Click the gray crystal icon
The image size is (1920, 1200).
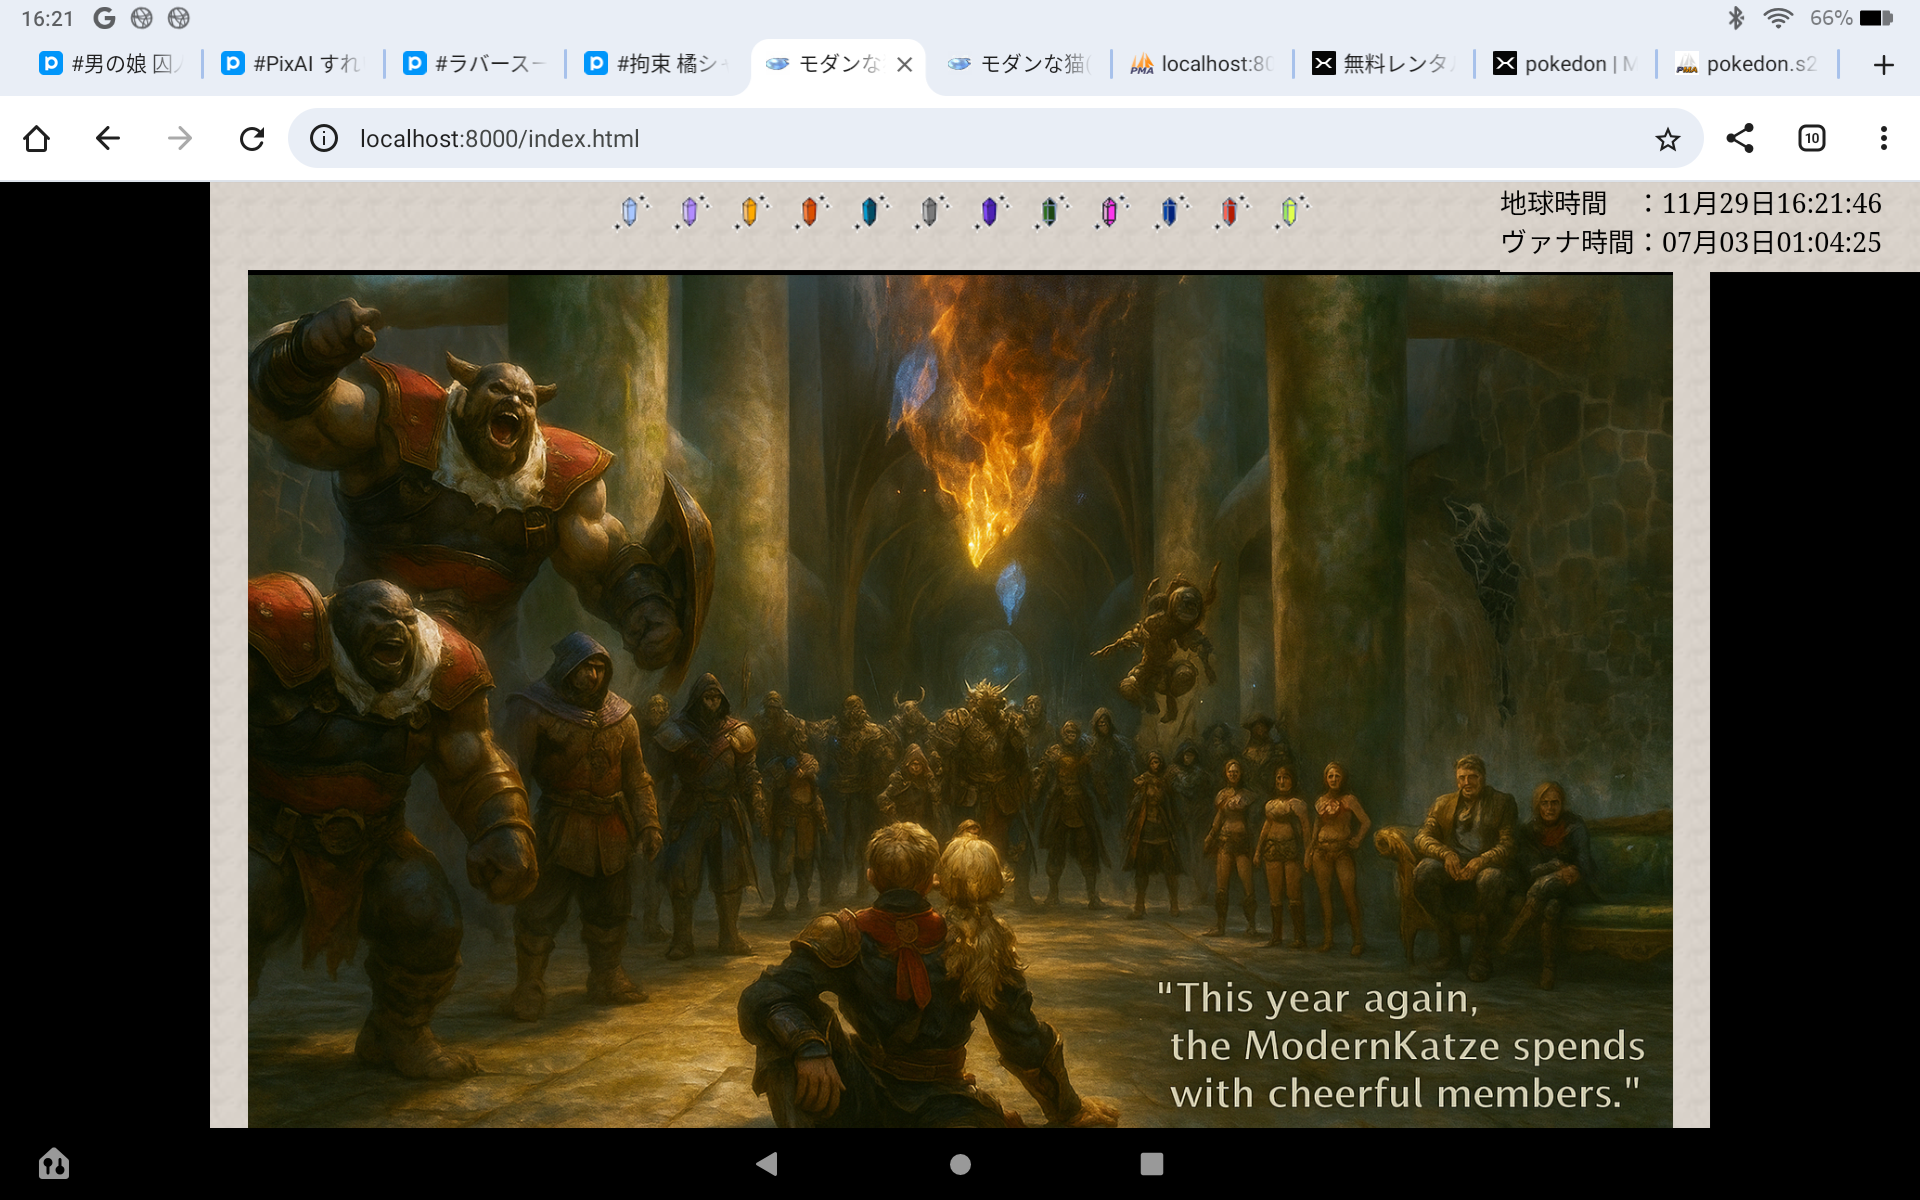(929, 211)
